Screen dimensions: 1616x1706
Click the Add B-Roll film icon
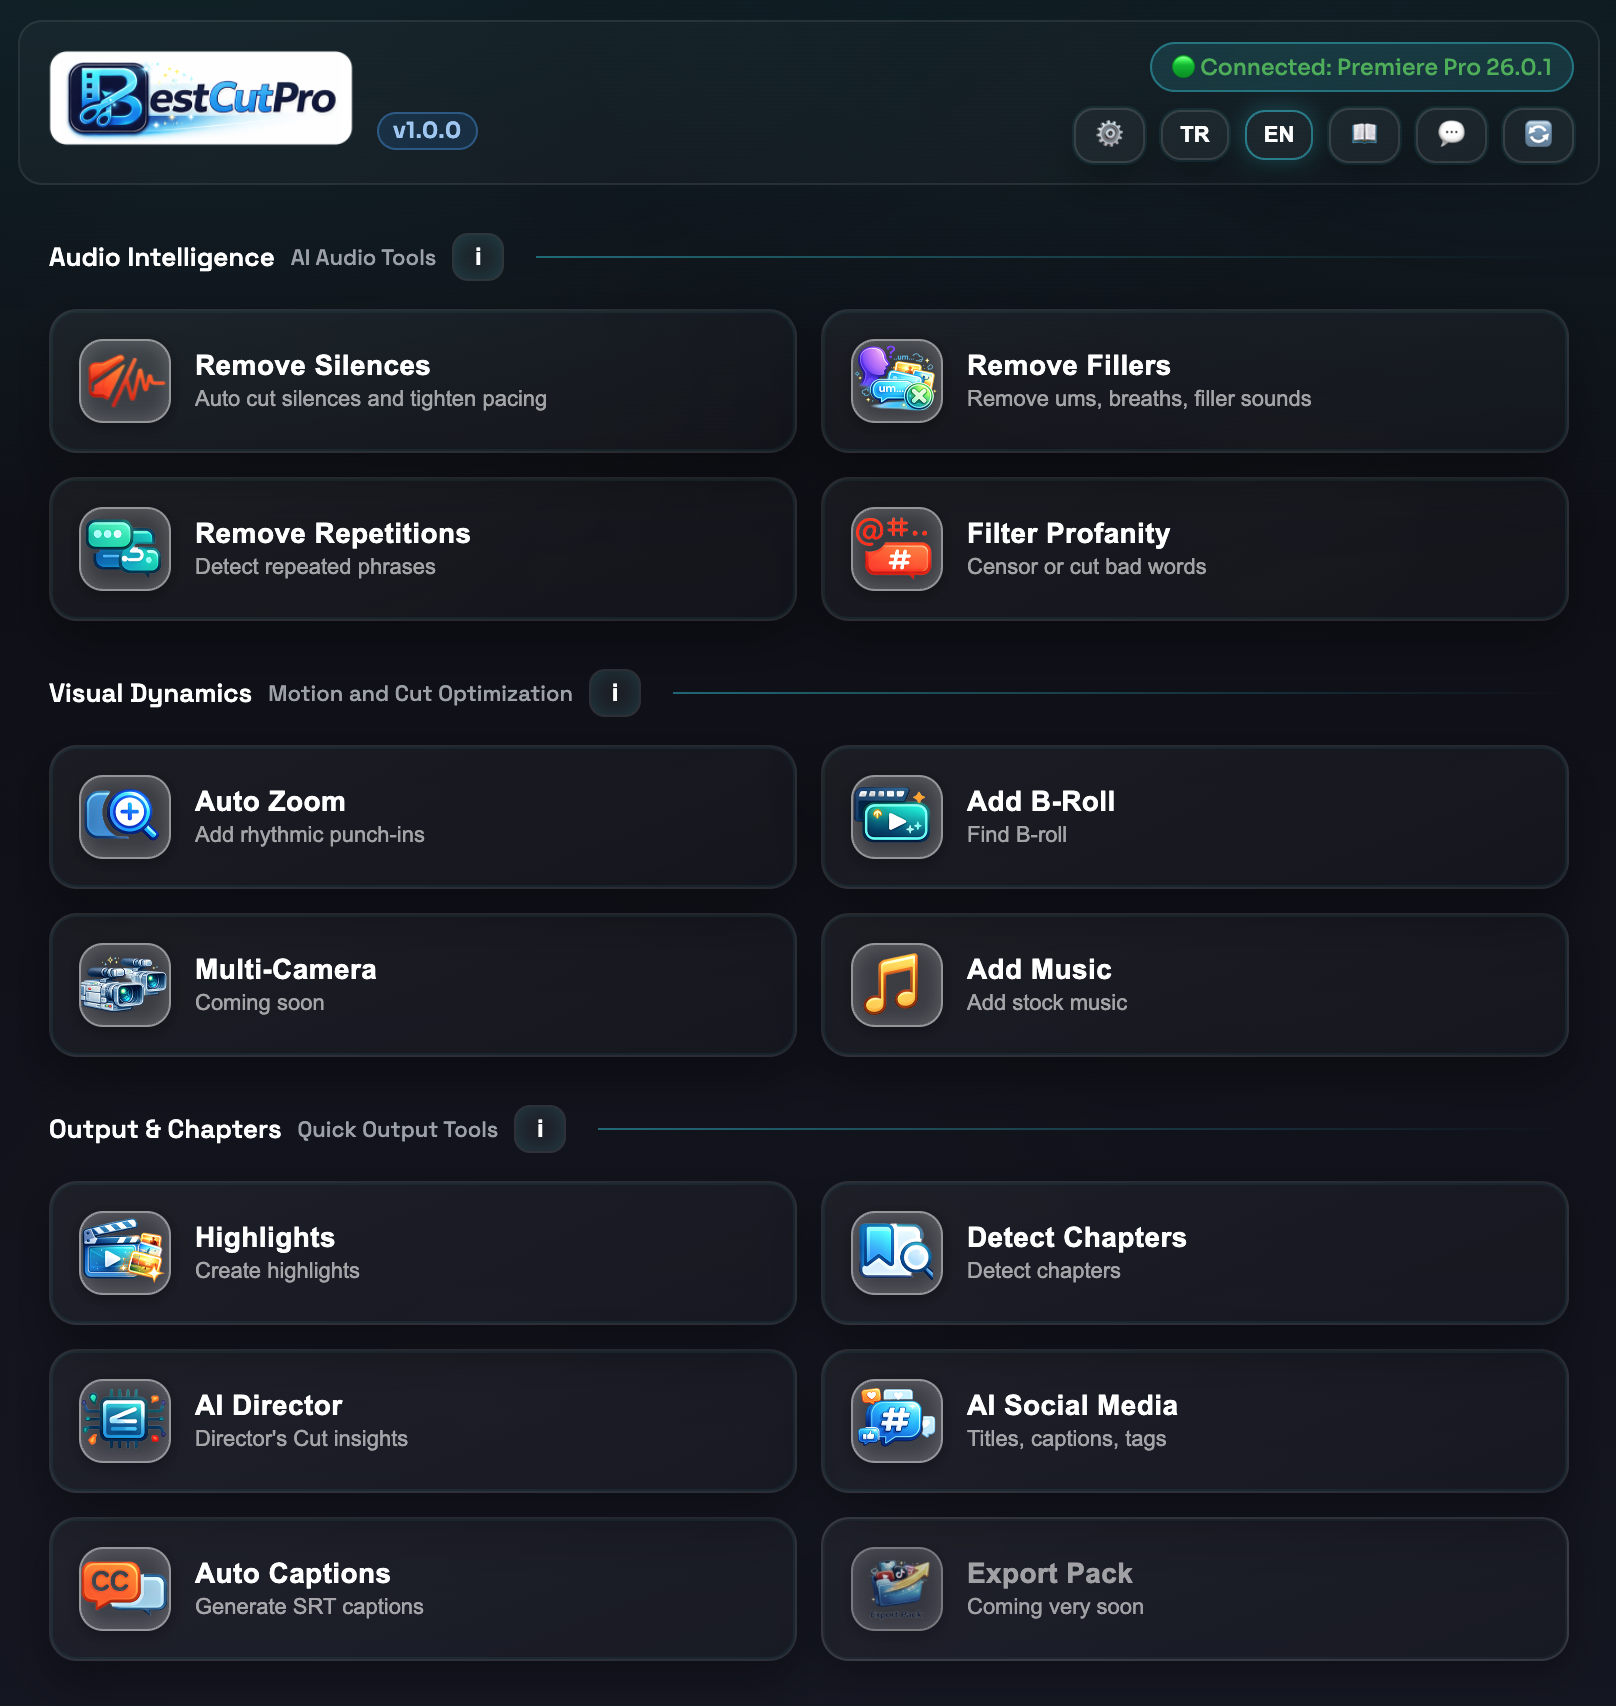click(897, 817)
